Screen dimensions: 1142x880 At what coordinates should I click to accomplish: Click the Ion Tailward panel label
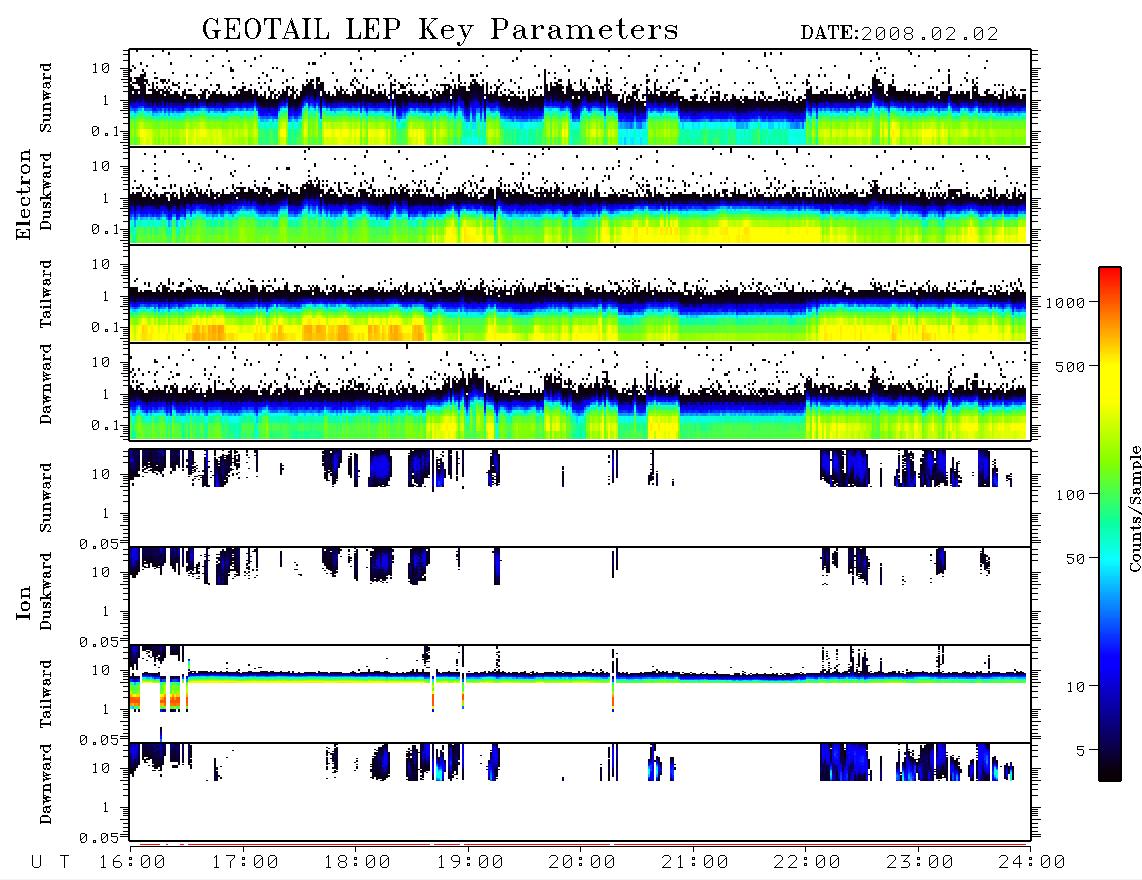pyautogui.click(x=46, y=694)
